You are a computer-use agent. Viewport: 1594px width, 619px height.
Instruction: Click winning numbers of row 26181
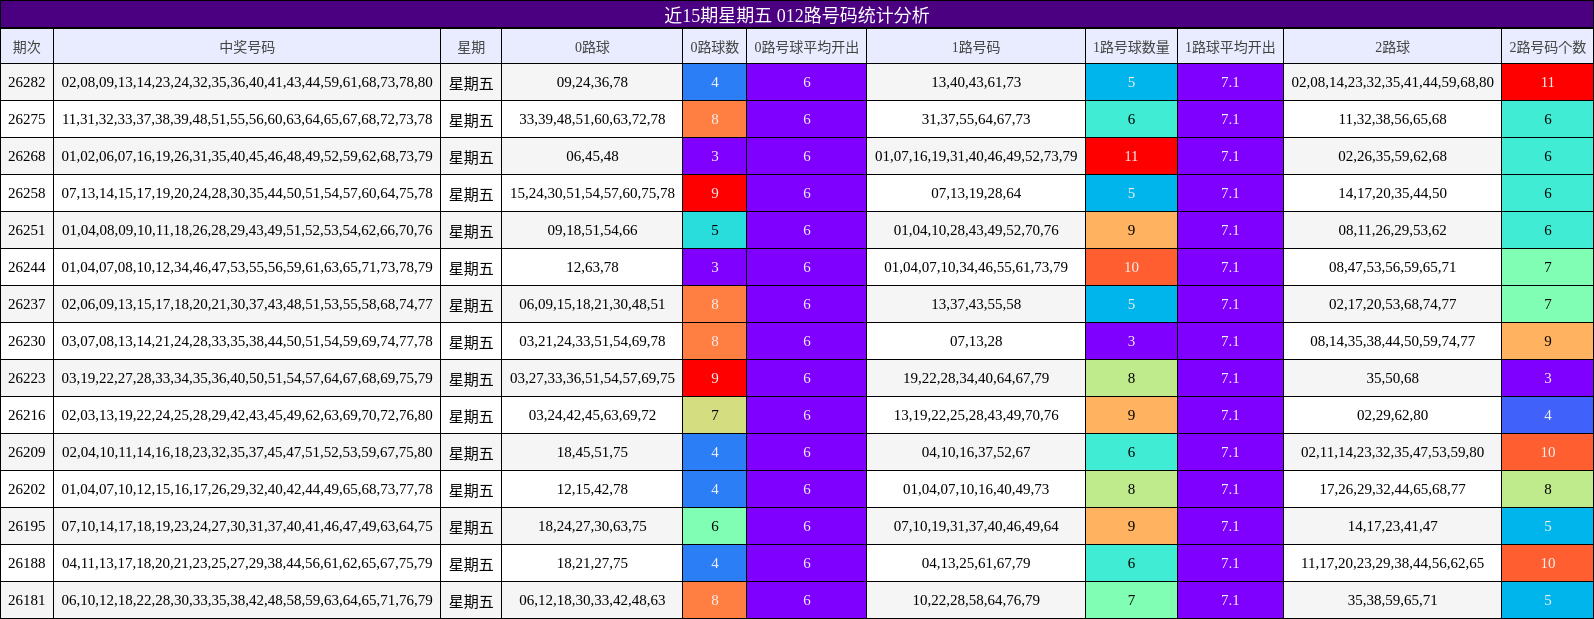[x=247, y=600]
